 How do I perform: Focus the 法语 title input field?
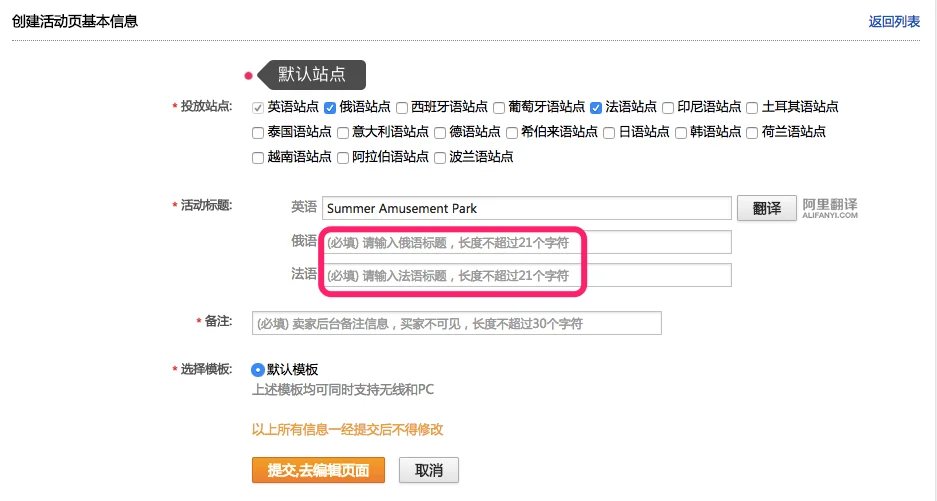[x=526, y=275]
